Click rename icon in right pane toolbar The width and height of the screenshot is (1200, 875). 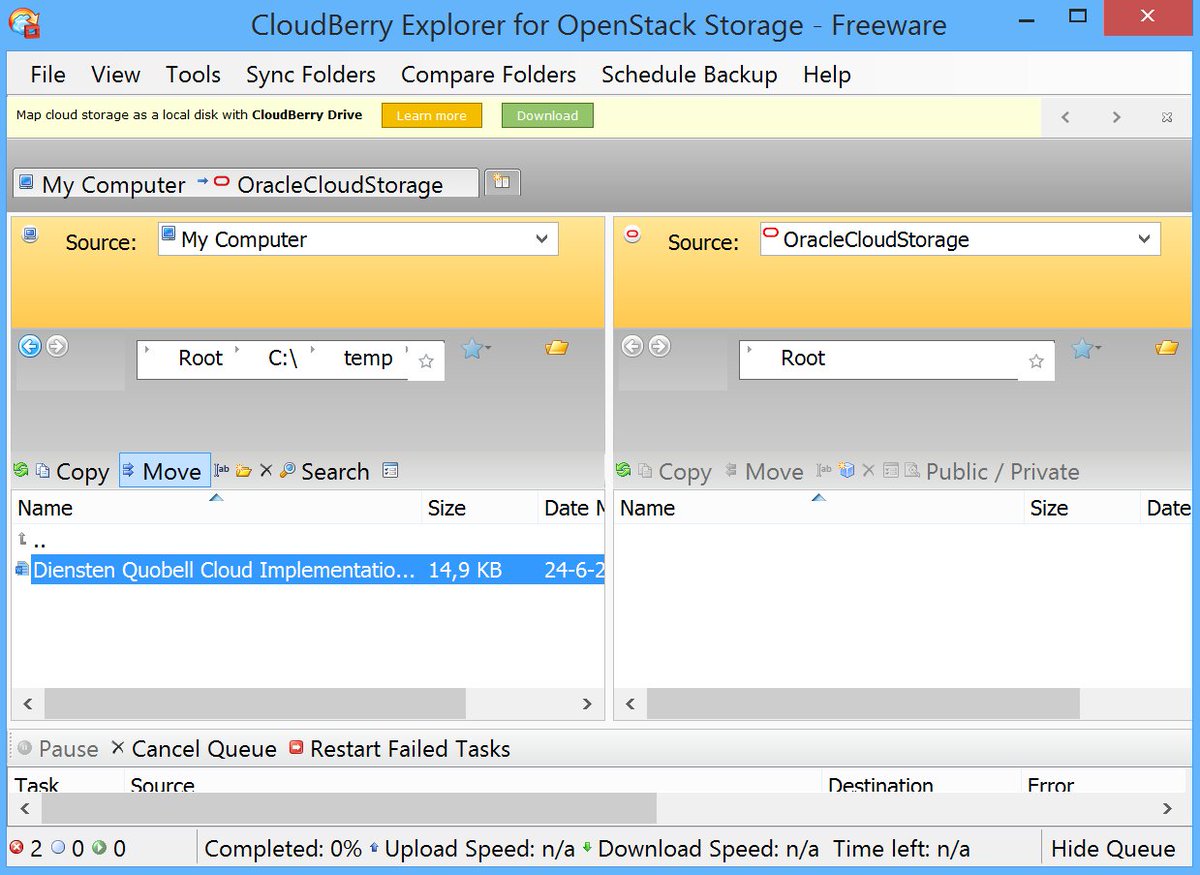pos(825,470)
